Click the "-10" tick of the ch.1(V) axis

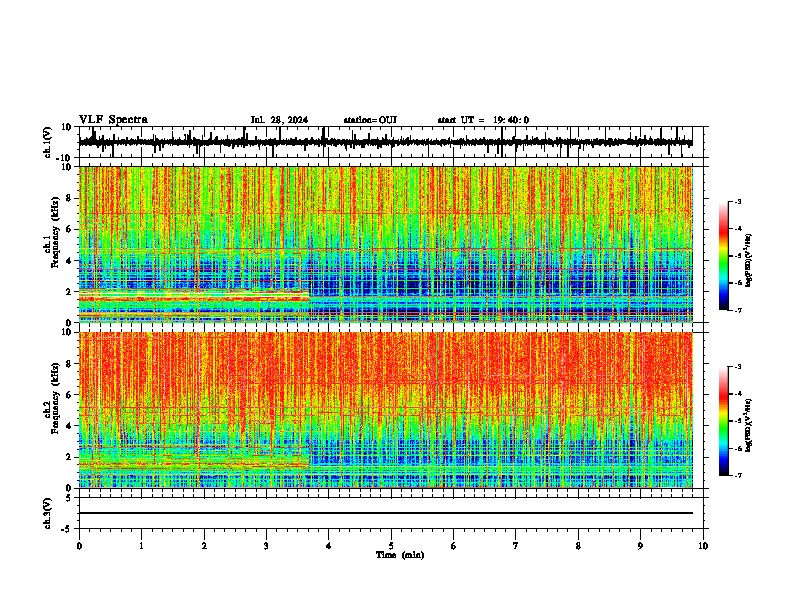tap(65, 158)
